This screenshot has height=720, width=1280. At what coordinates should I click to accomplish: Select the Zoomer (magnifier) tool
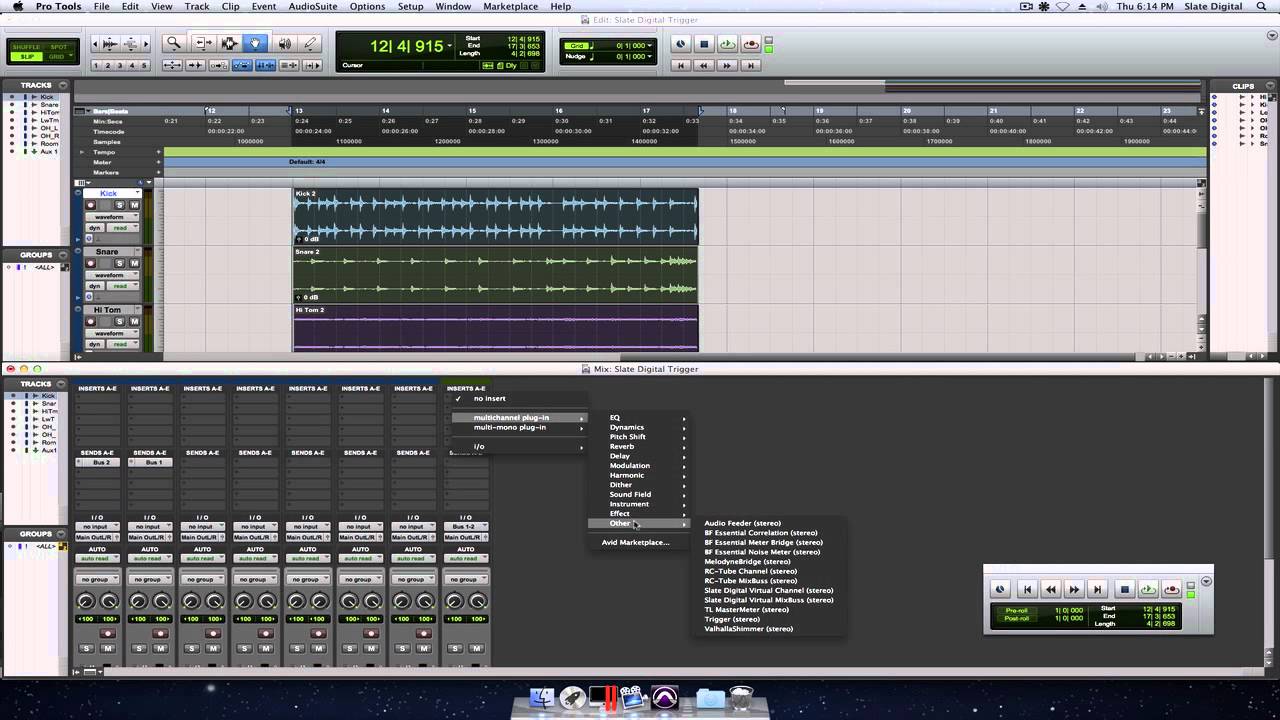[x=174, y=44]
